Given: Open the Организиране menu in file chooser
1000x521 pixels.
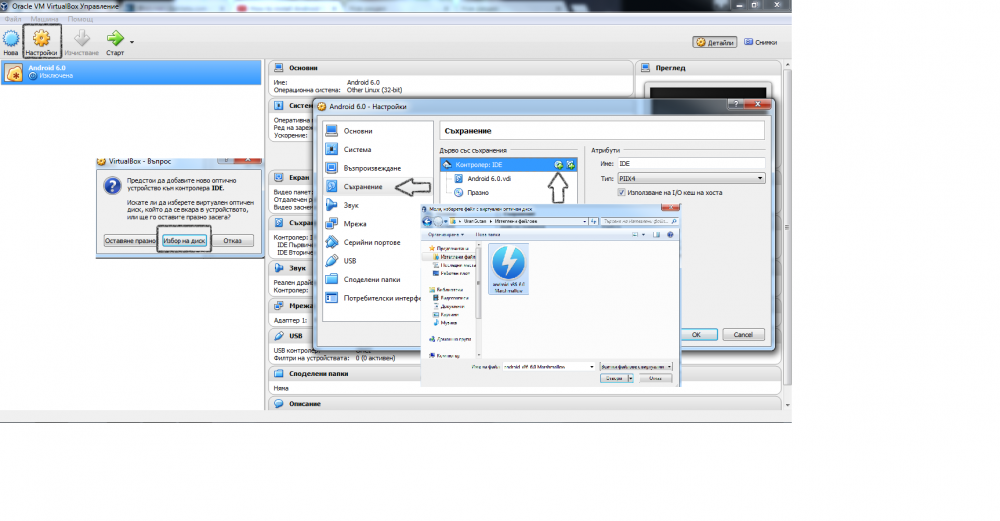Looking at the screenshot, I should click(446, 235).
